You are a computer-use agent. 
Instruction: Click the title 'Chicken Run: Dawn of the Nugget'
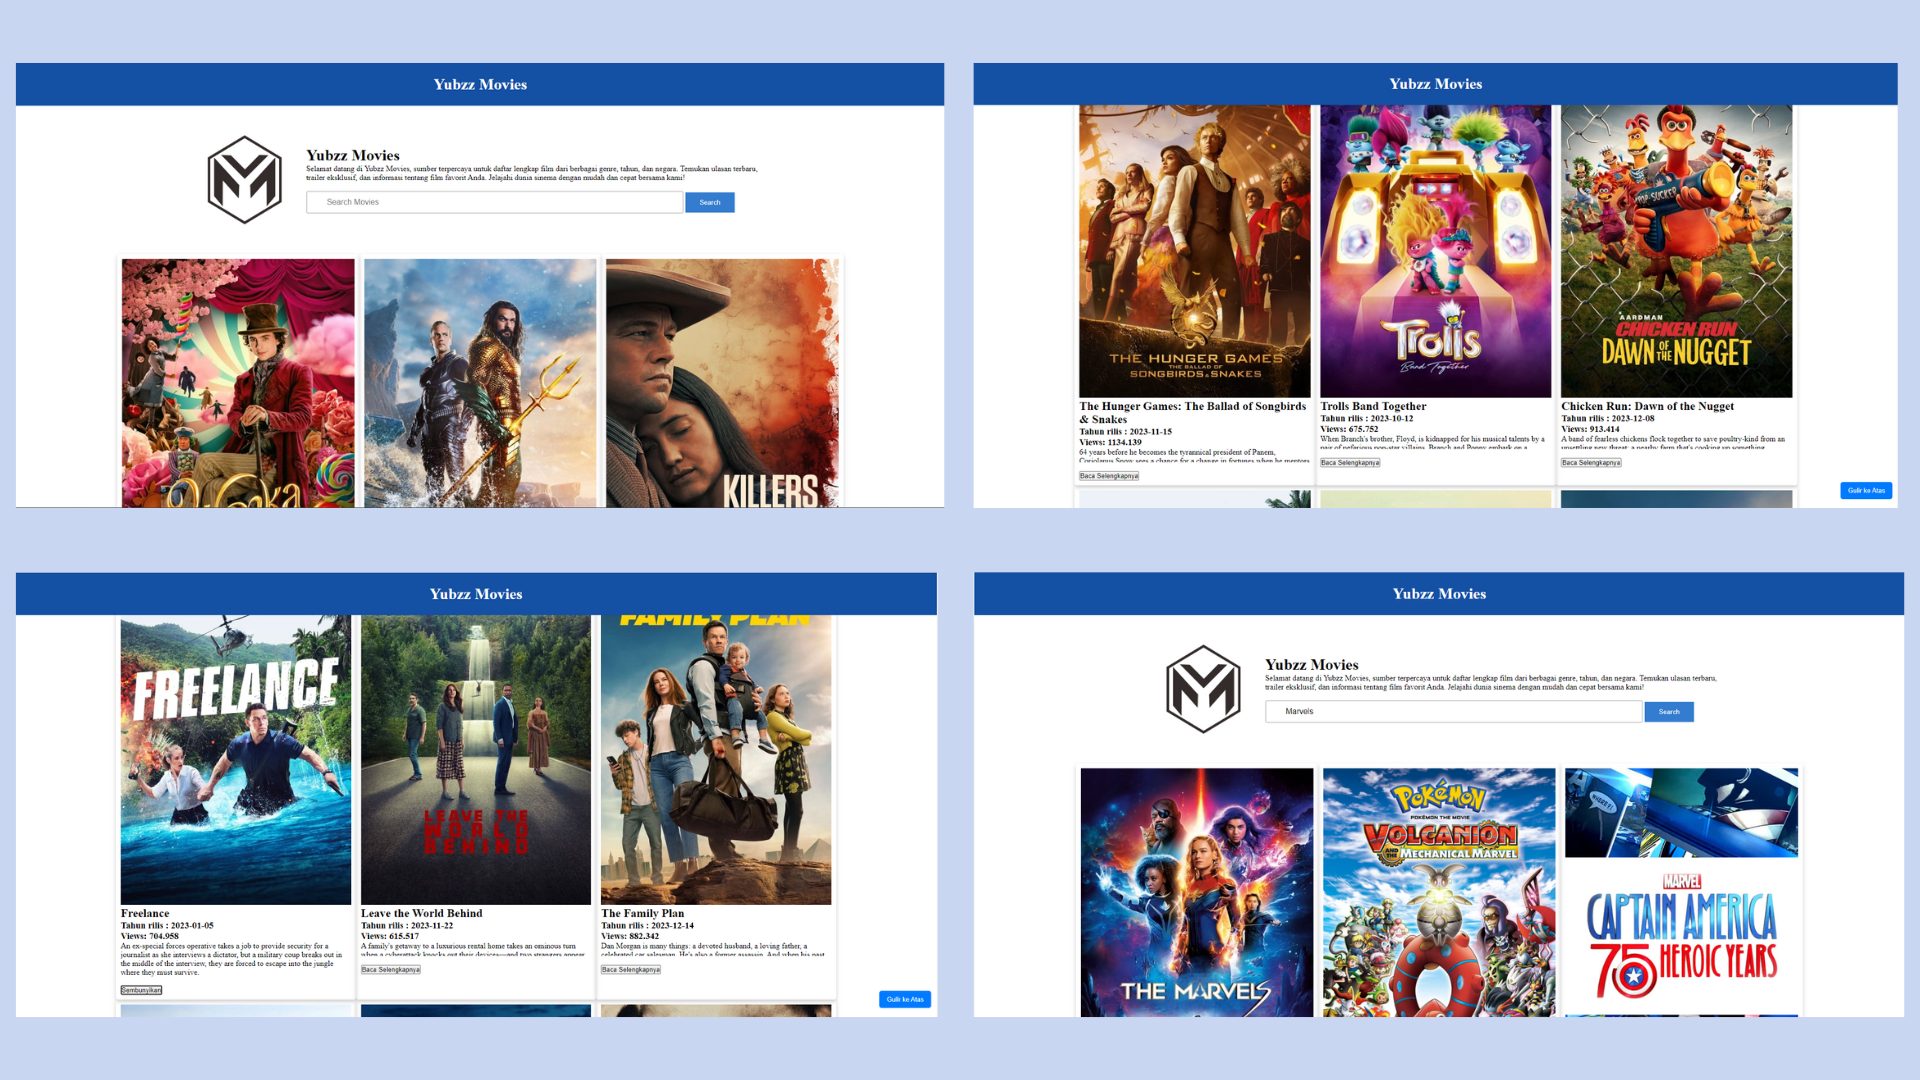coord(1648,406)
